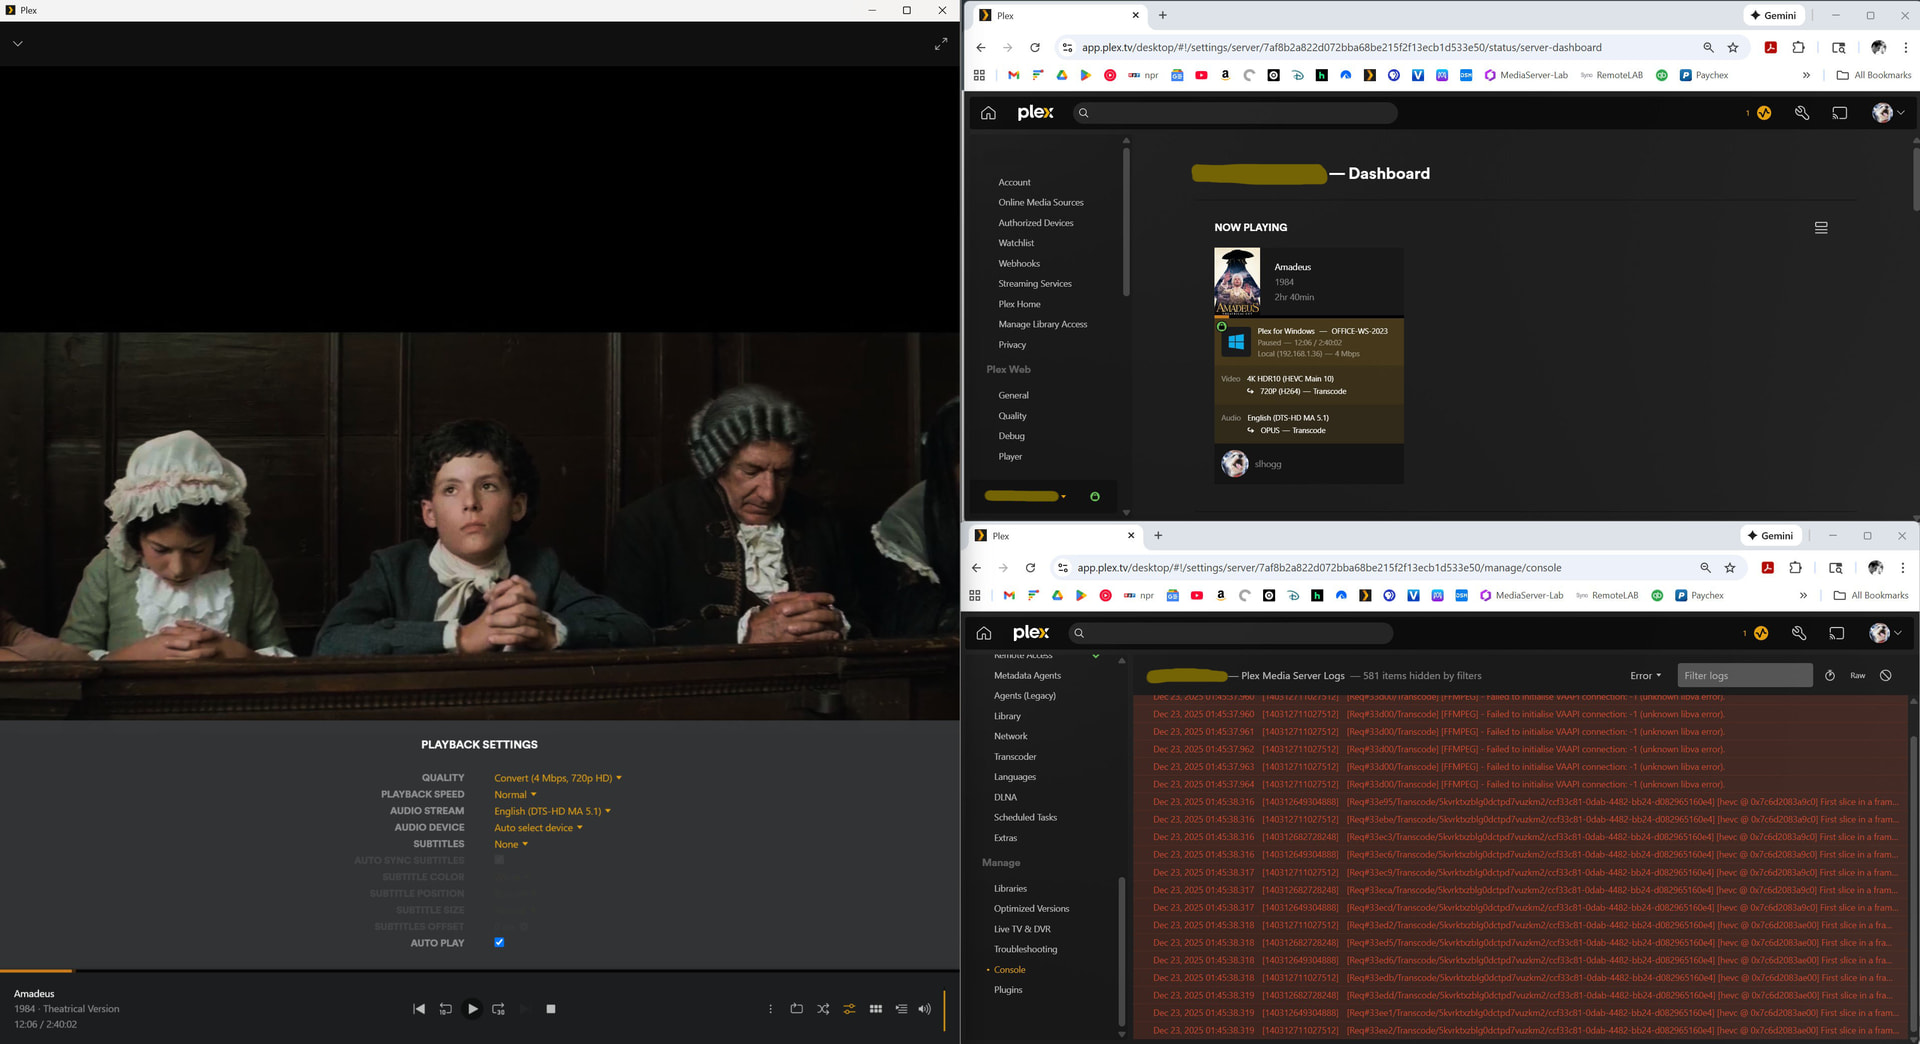This screenshot has height=1044, width=1920.
Task: Open Activity alerts icon in dashboard window
Action: coord(1763,113)
